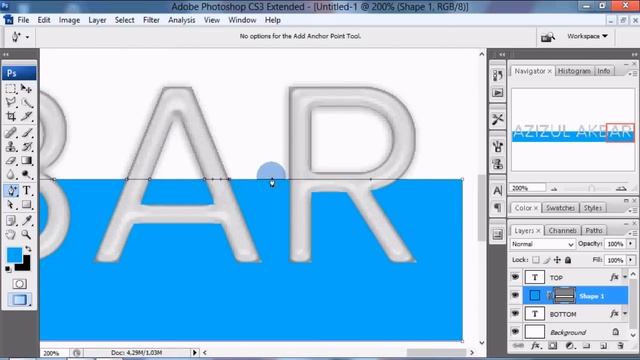Open the status bar info arrow
This screenshot has height=360, width=640.
(x=195, y=352)
